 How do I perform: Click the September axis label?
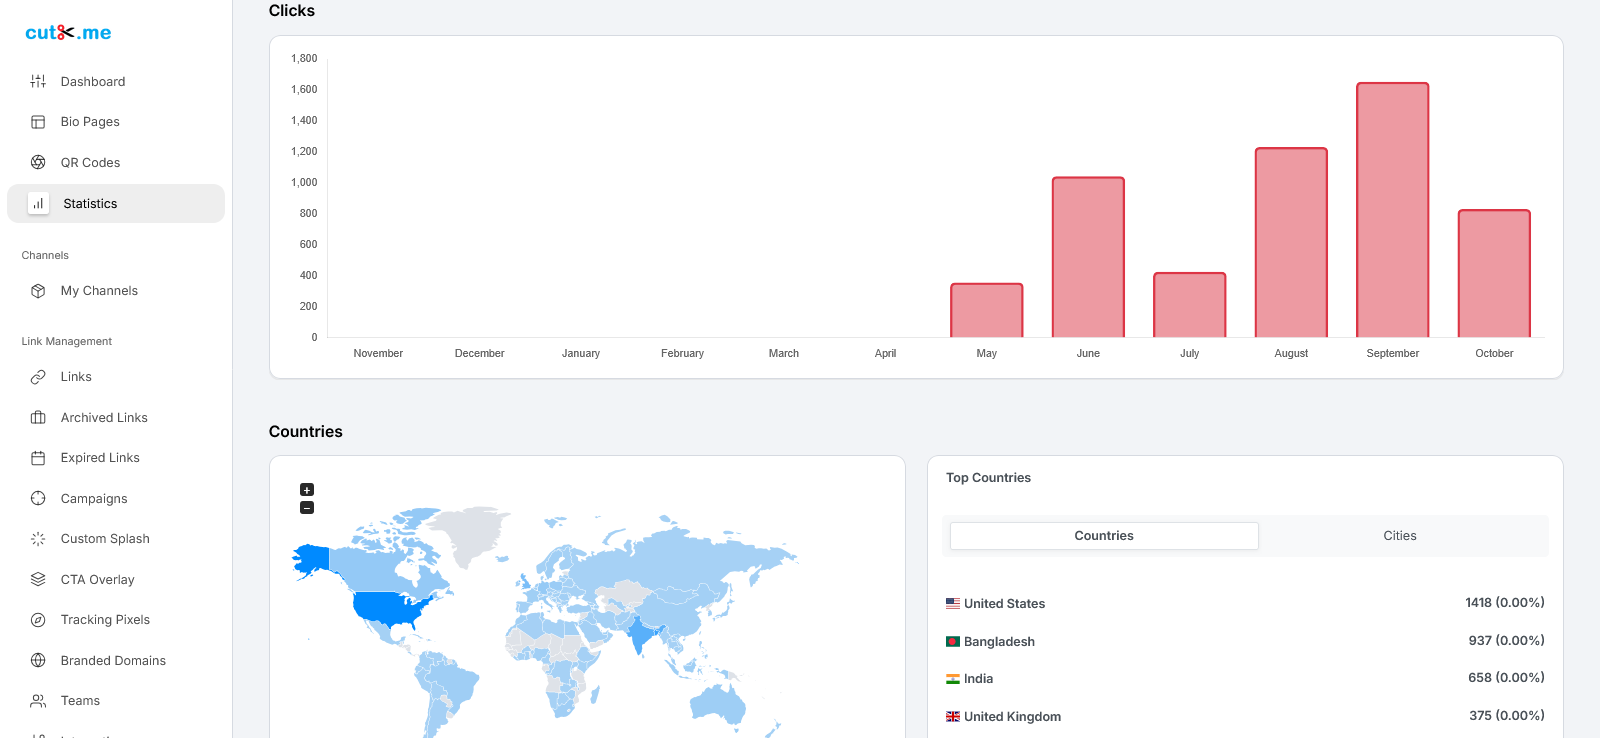(1393, 354)
